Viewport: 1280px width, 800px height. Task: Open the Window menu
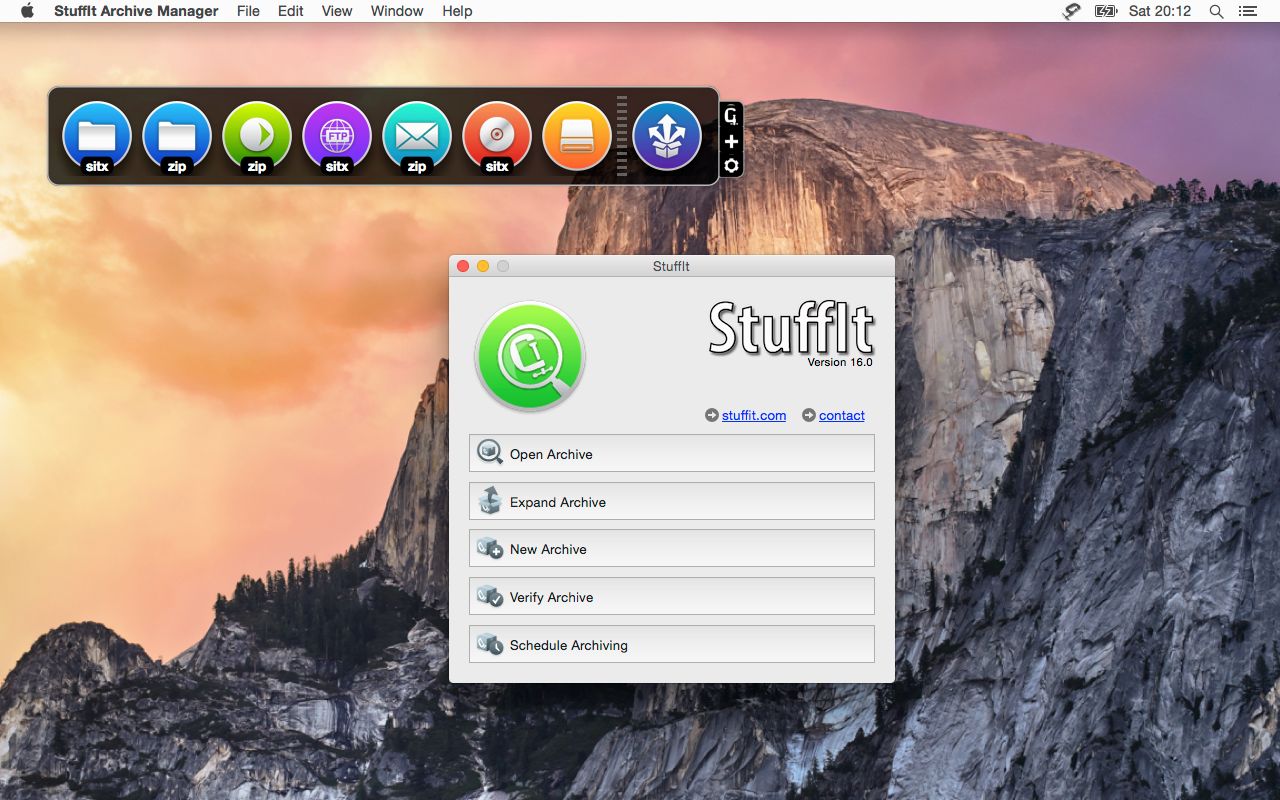[x=397, y=11]
